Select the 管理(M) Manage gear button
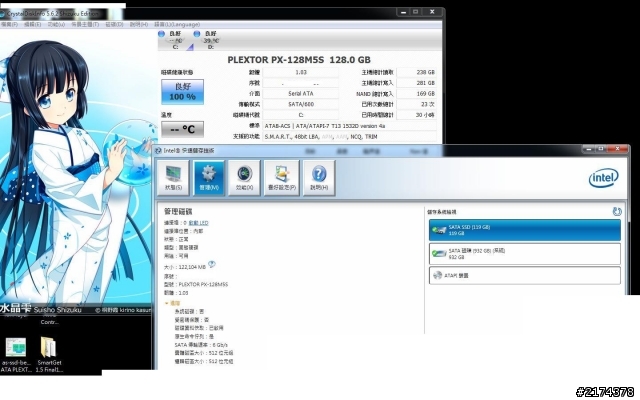Image resolution: width=640 pixels, height=400 pixels. [x=209, y=178]
